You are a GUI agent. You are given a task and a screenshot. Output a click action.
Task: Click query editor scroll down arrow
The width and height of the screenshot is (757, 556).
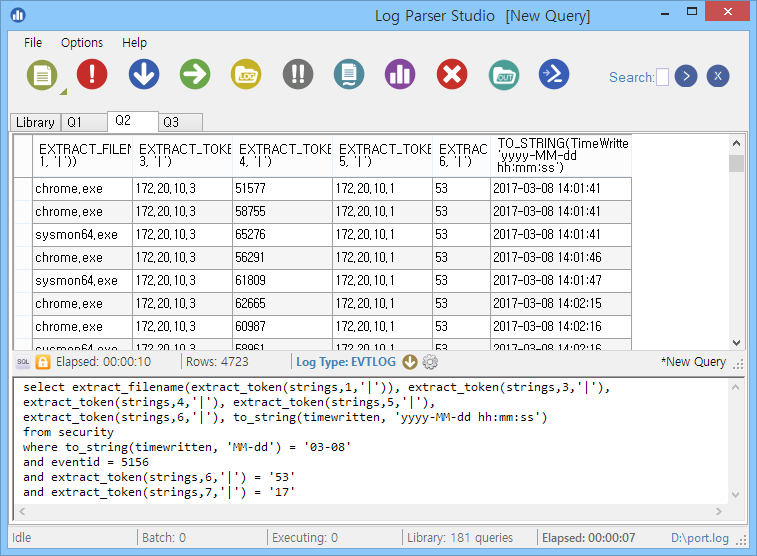tap(735, 495)
